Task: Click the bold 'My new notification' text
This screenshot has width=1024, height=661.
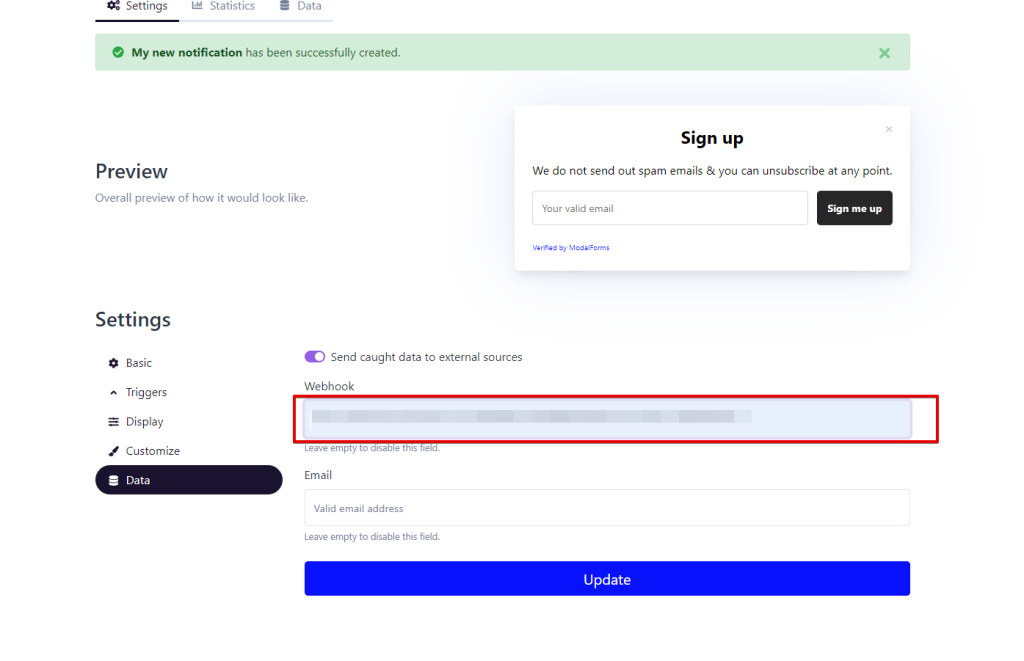Action: click(x=187, y=52)
